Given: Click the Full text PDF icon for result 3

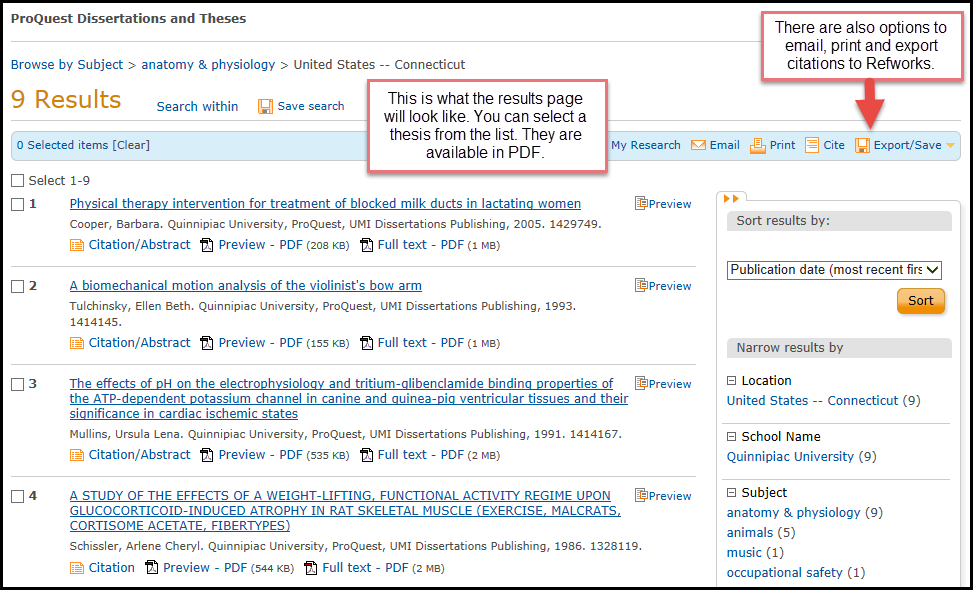Looking at the screenshot, I should point(367,455).
